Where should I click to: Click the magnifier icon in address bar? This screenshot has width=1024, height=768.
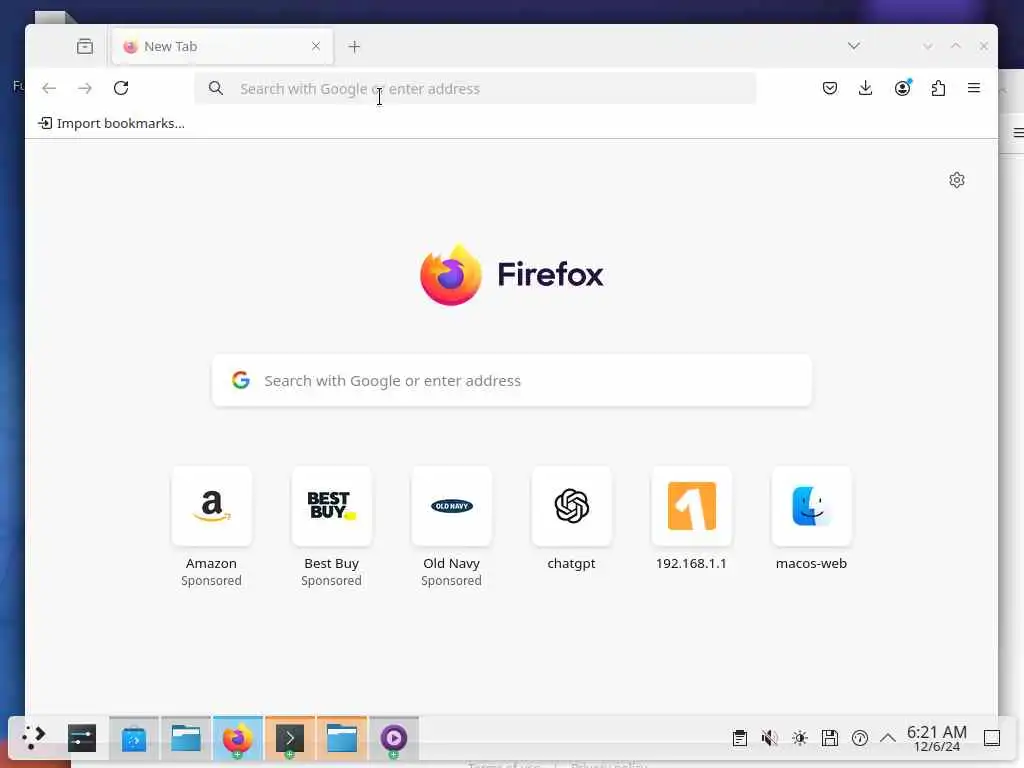[216, 88]
